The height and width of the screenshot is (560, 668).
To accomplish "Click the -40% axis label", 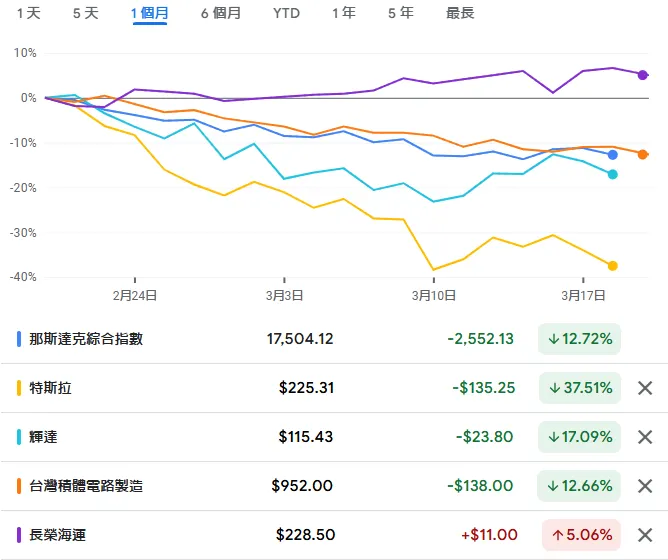I will pyautogui.click(x=23, y=277).
